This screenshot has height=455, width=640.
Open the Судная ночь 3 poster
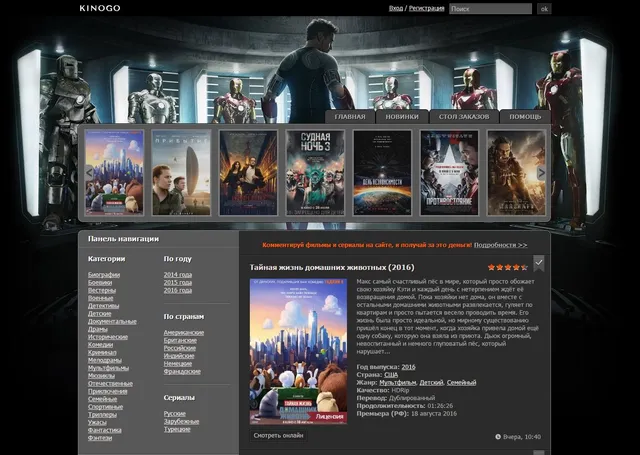click(x=315, y=172)
